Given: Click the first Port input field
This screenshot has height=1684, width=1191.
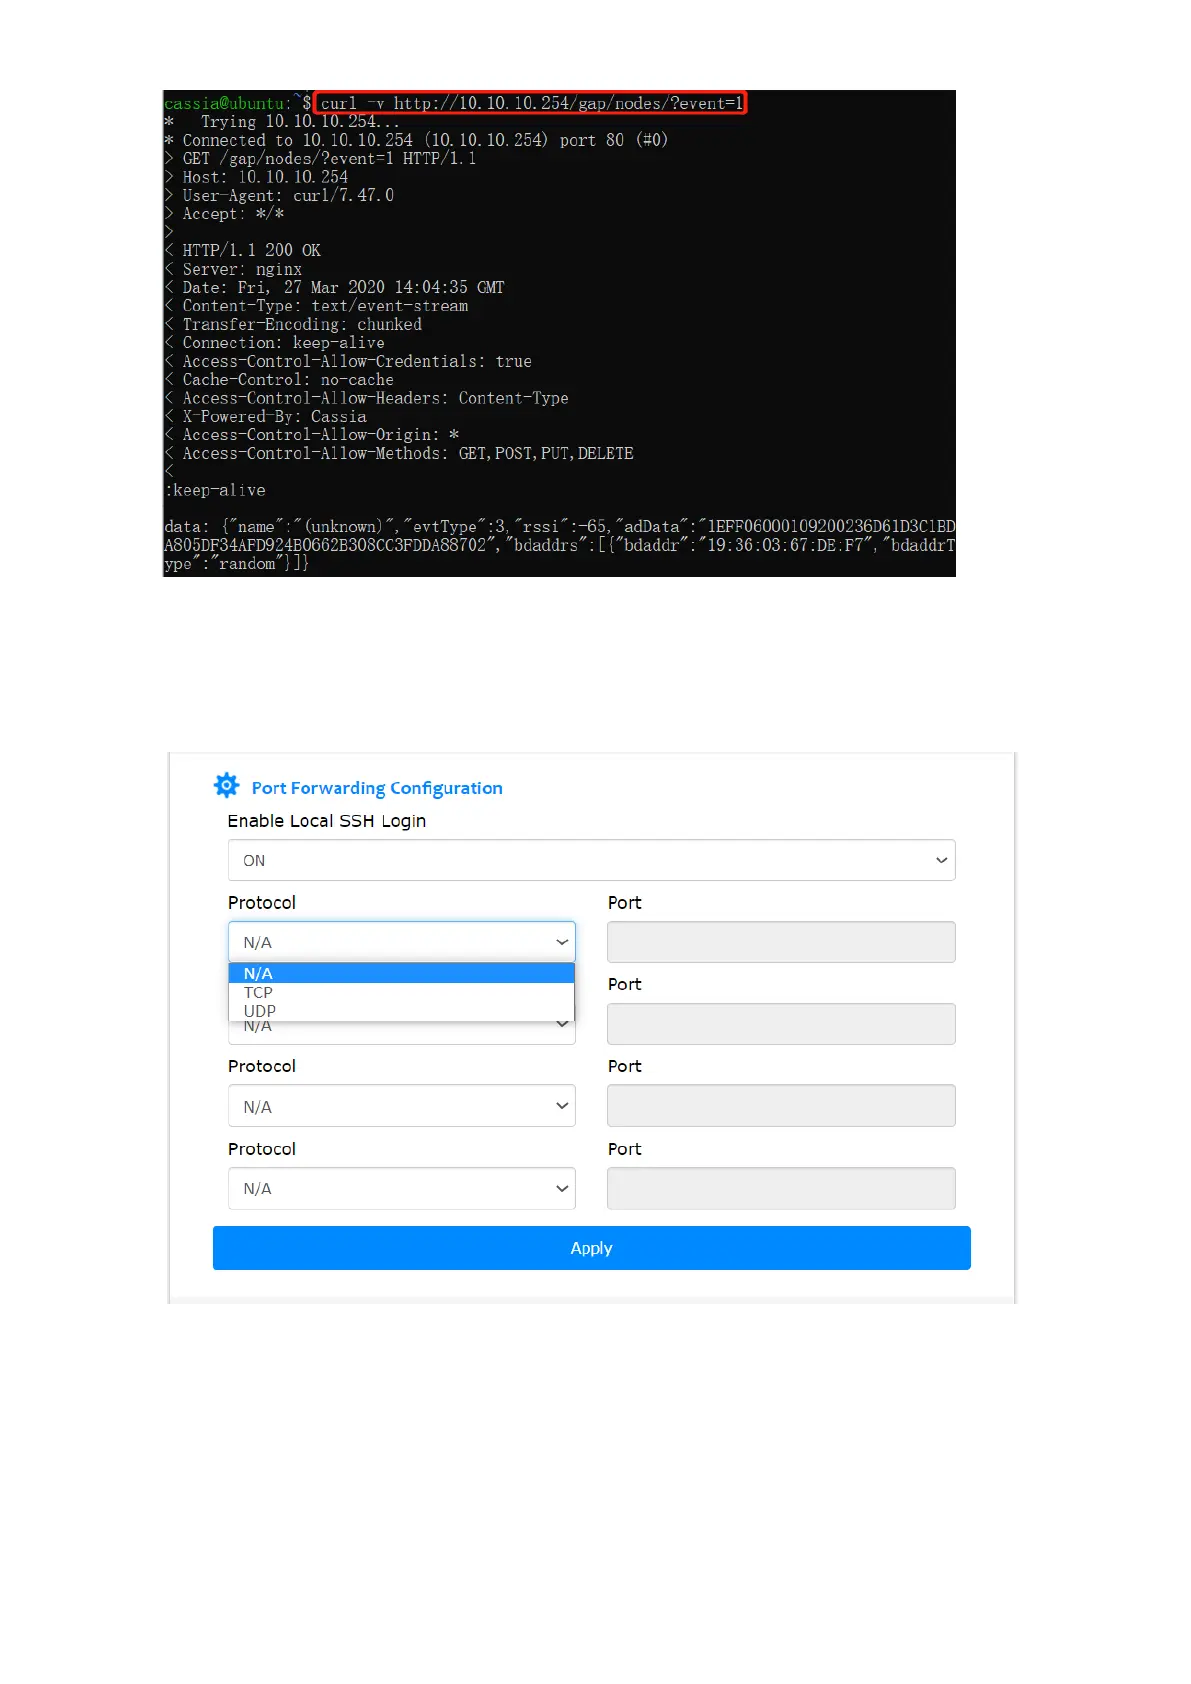Looking at the screenshot, I should 781,942.
